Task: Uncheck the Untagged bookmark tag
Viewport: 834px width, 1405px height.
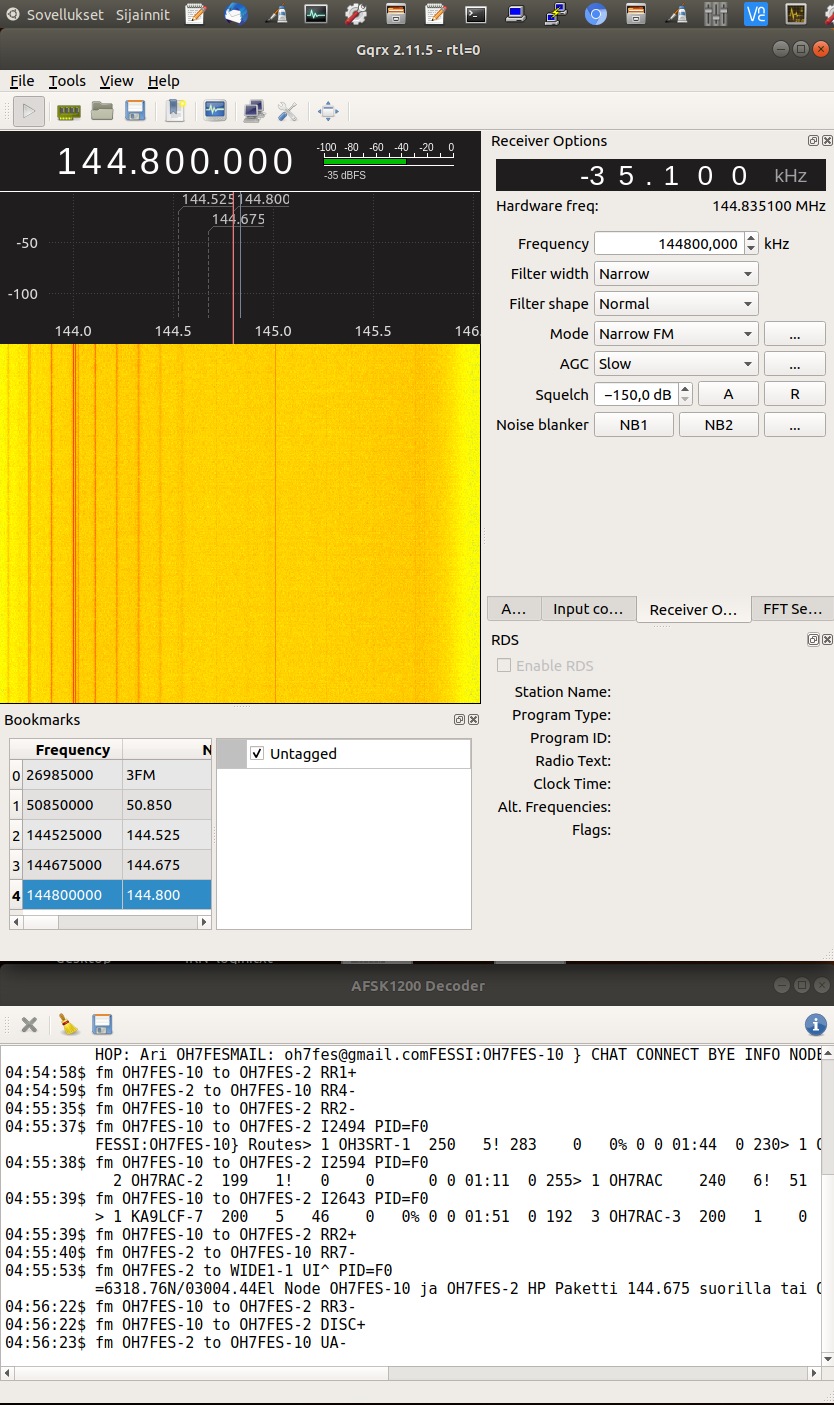Action: (x=257, y=754)
